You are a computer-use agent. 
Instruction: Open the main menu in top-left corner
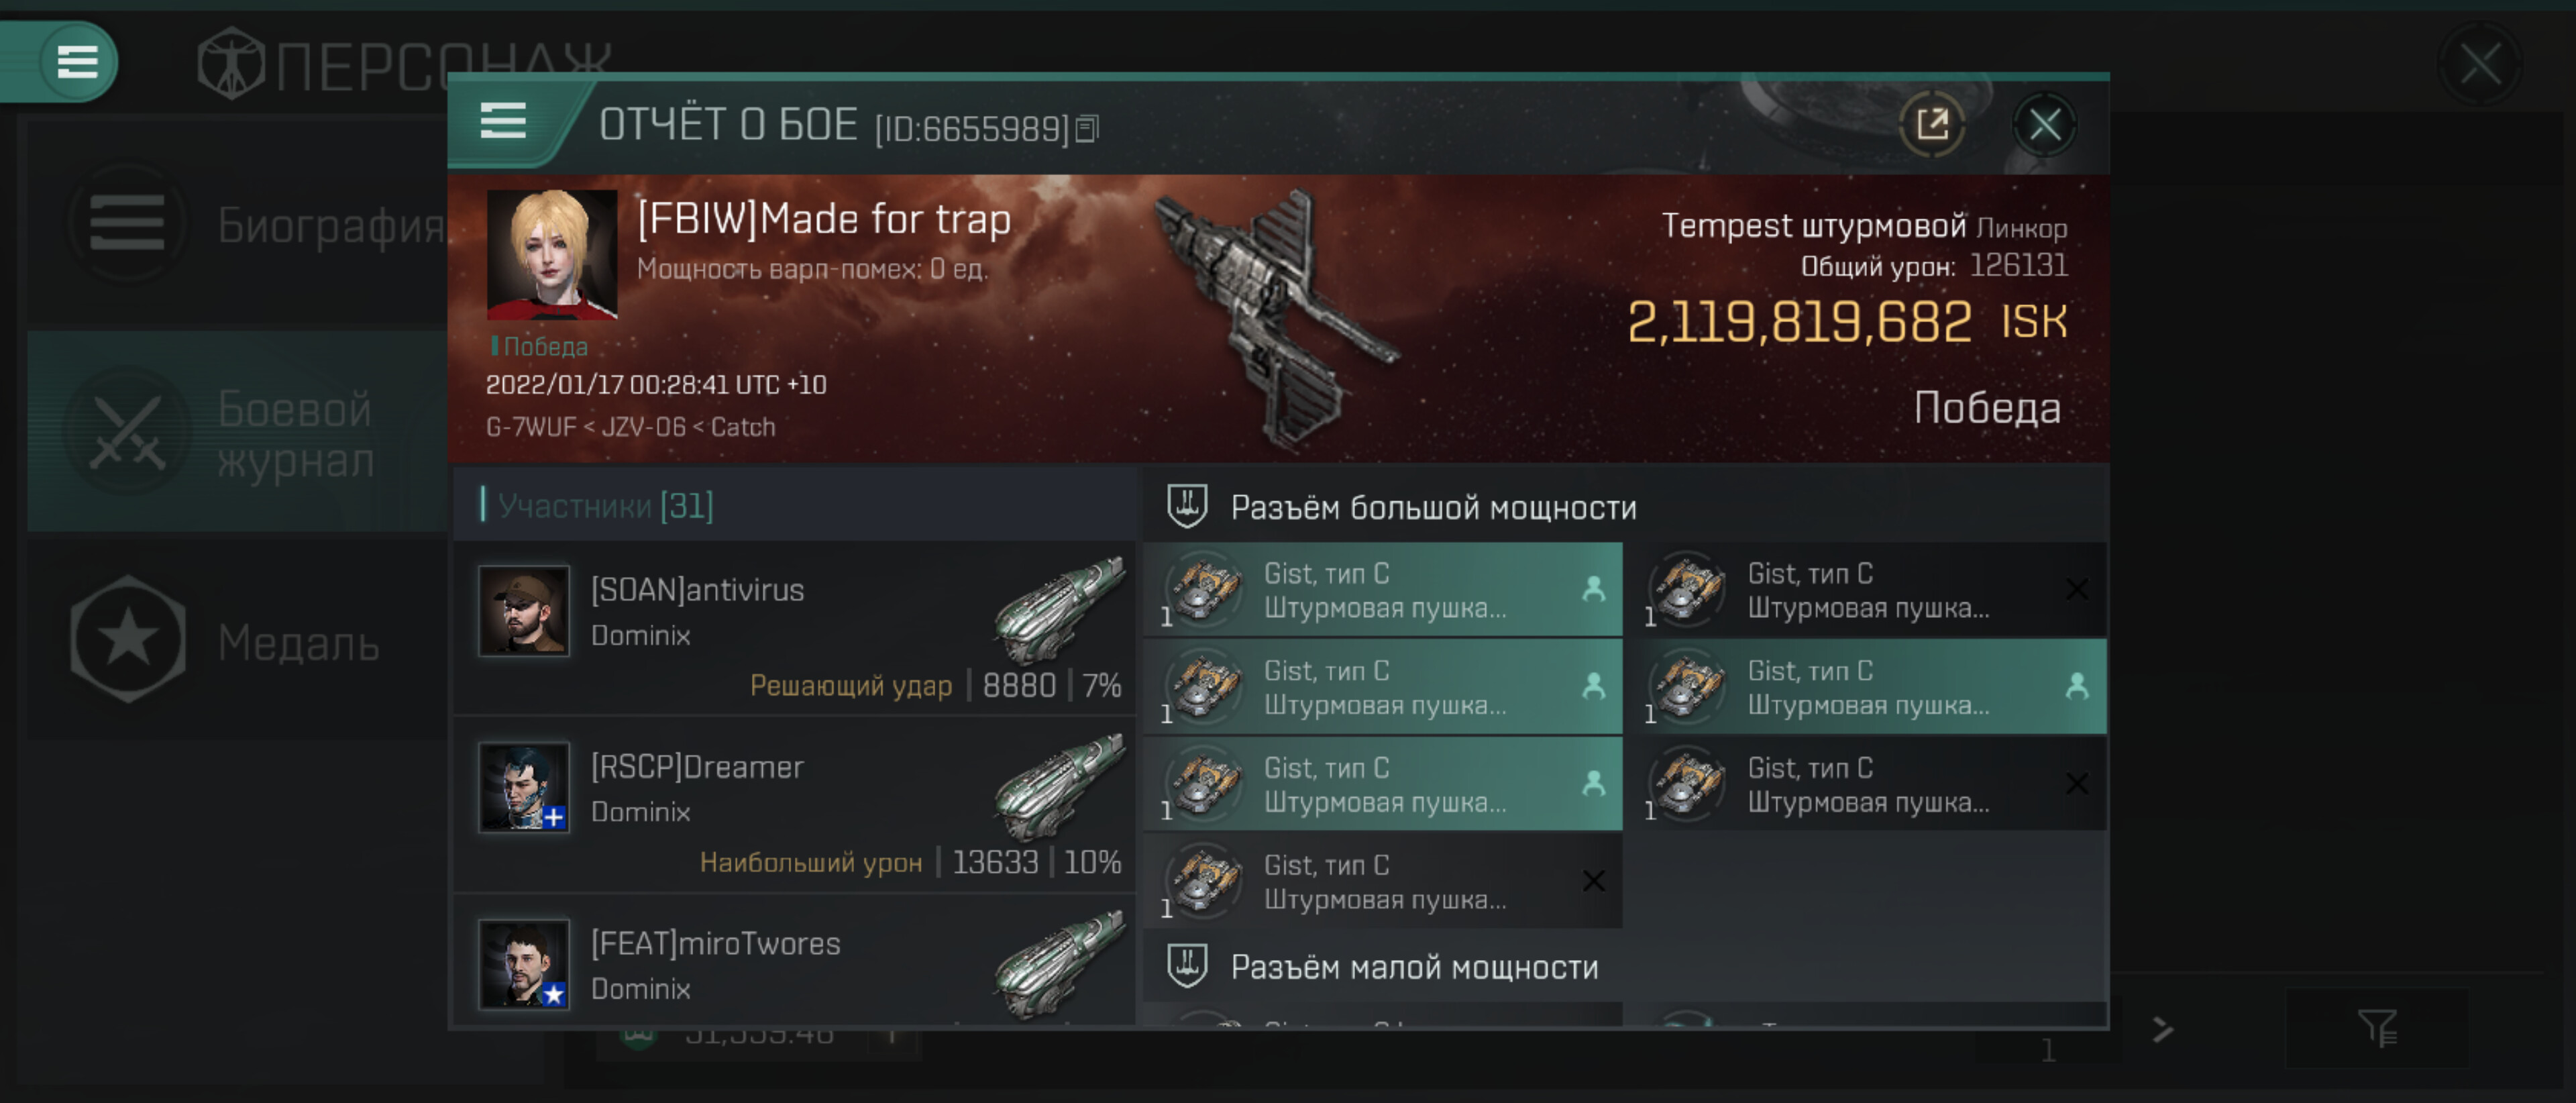(77, 62)
